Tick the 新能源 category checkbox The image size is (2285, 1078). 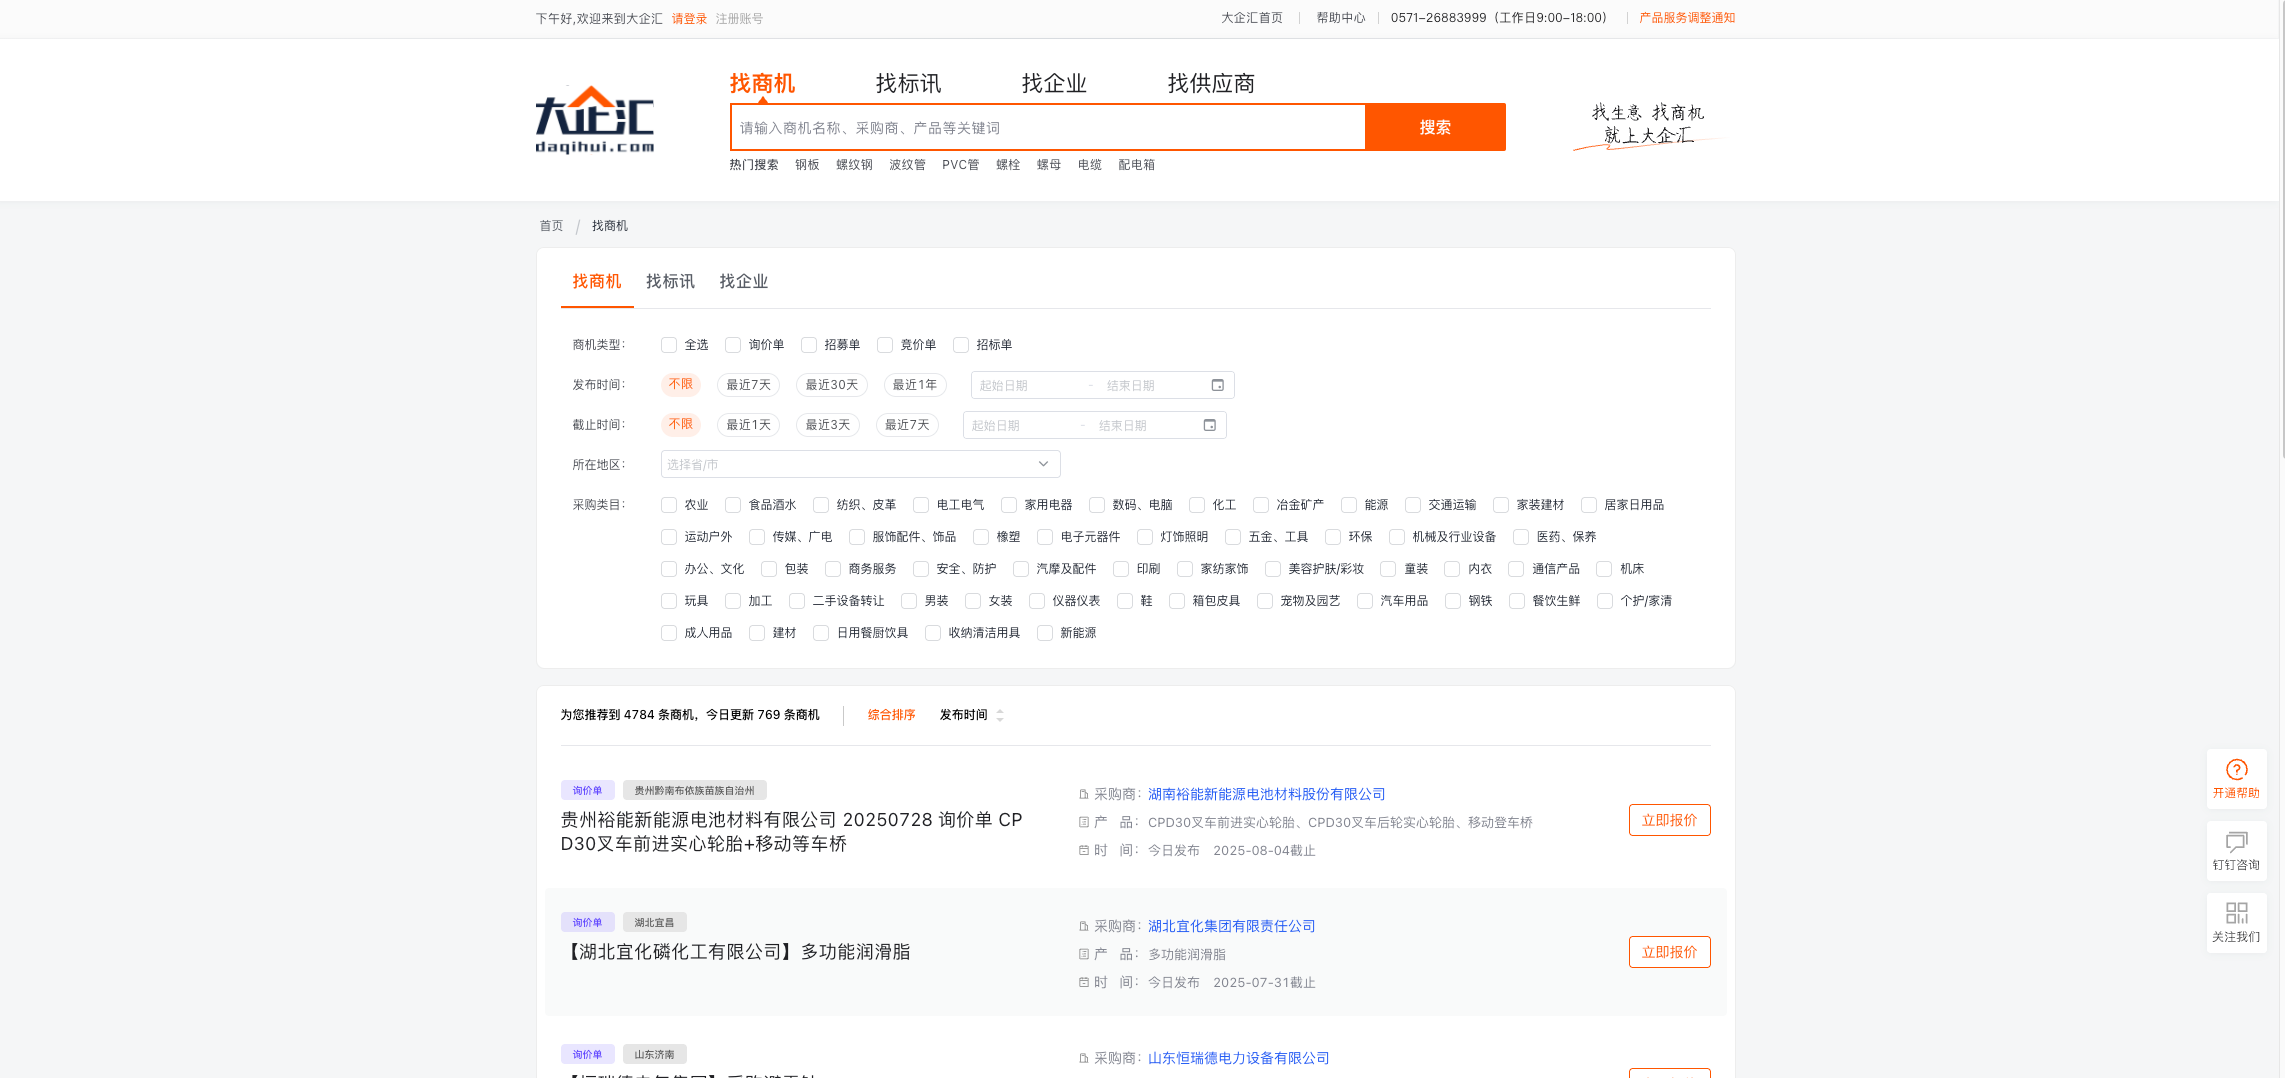(x=1045, y=633)
